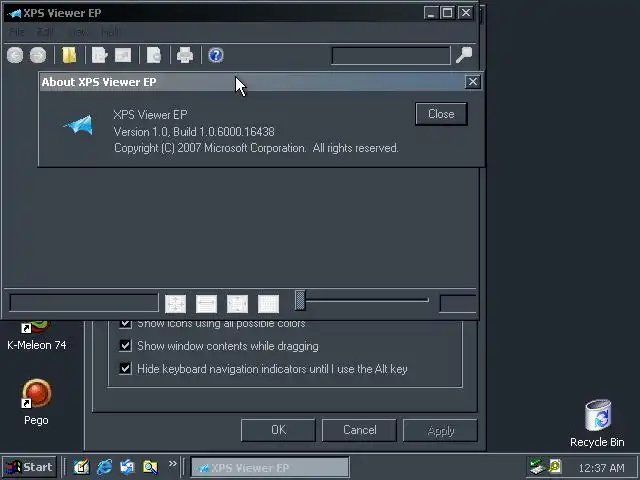
Task: Select the Pego desktop shortcut
Action: coord(36,402)
